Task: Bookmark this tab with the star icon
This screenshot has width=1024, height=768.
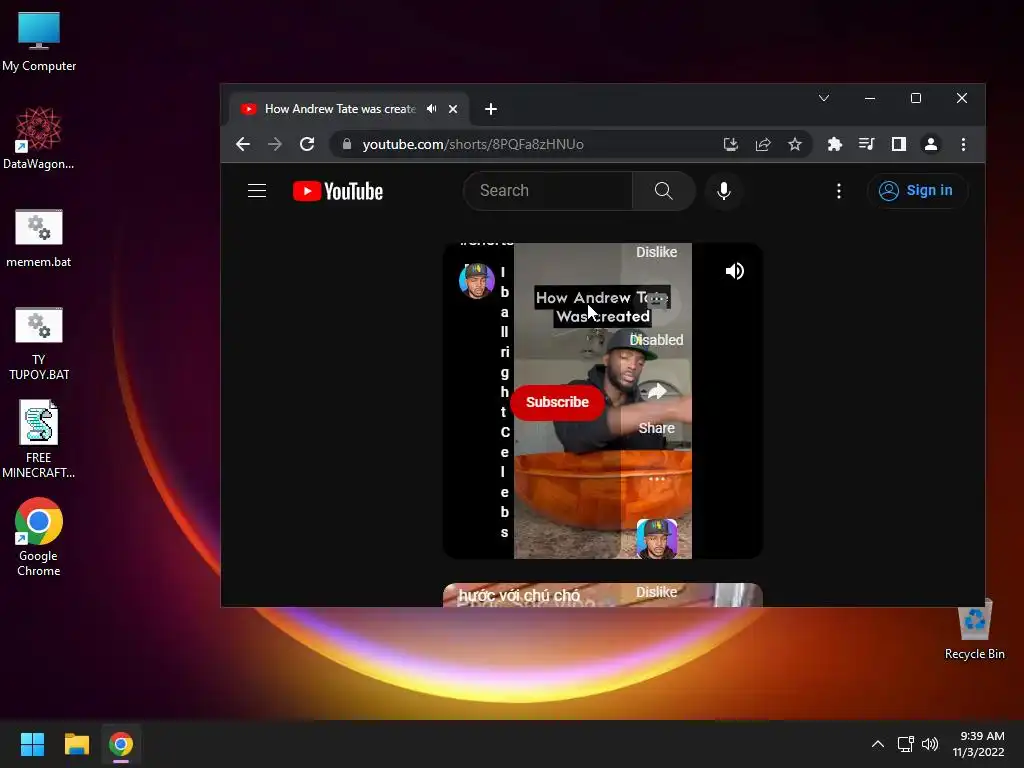Action: click(795, 144)
